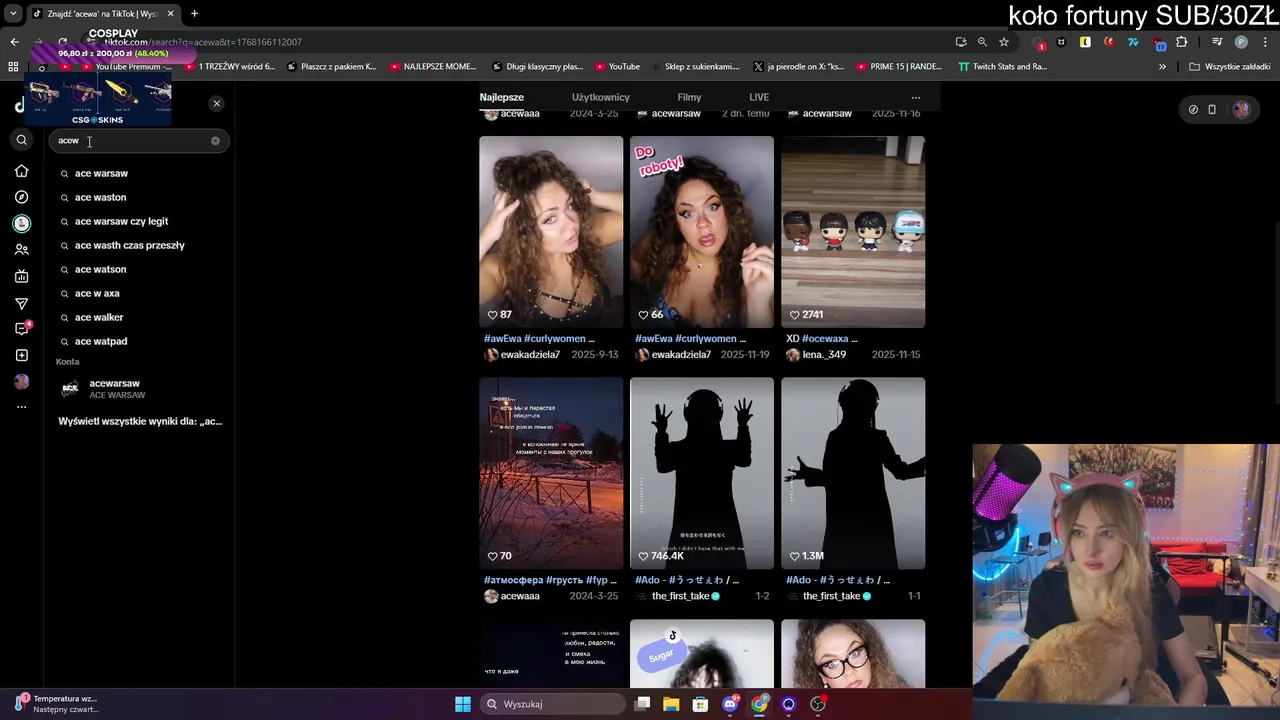Open the coin icon in top-right pill
Viewport: 1280px width, 720px height.
[1193, 110]
